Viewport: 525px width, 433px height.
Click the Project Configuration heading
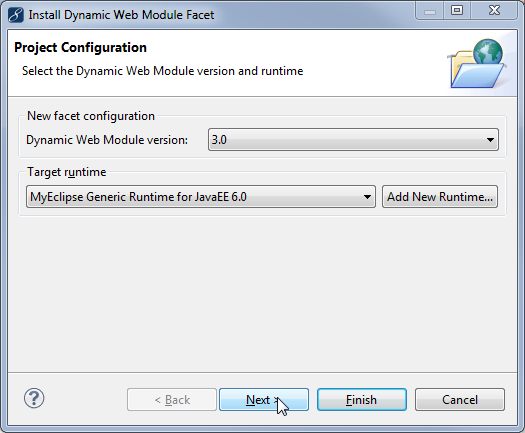[x=80, y=48]
